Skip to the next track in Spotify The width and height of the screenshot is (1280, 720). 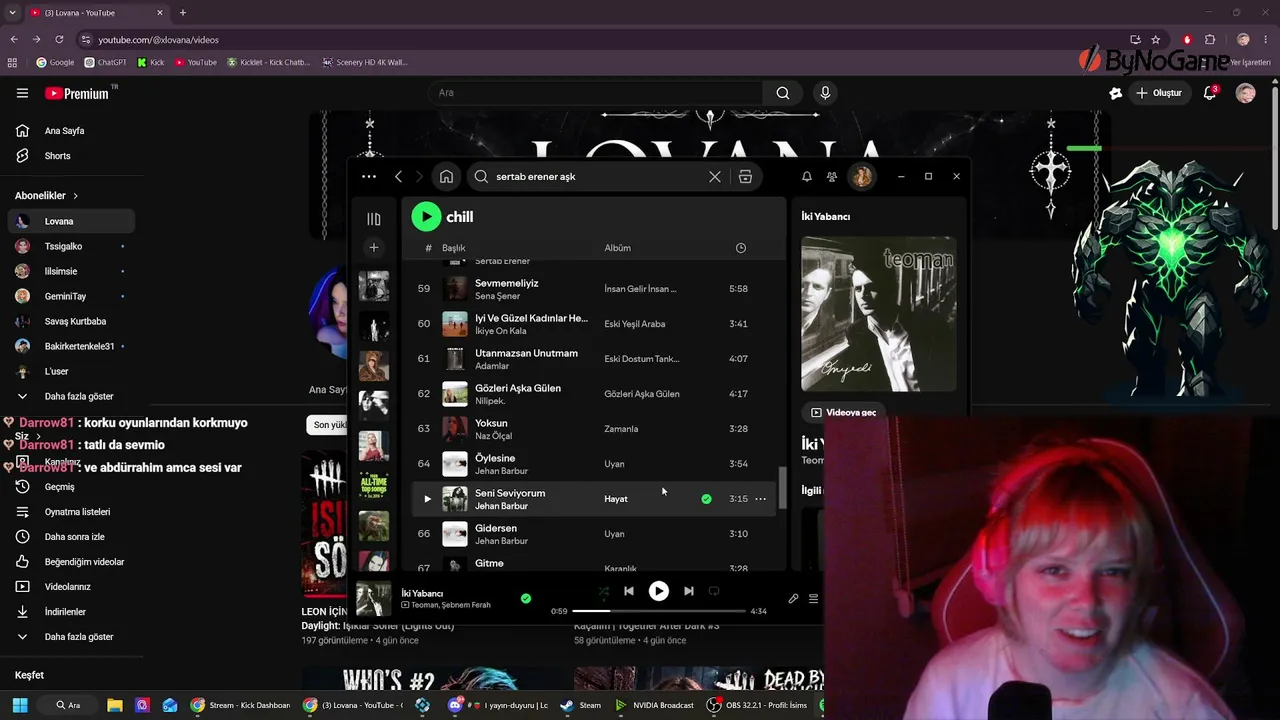pos(688,591)
